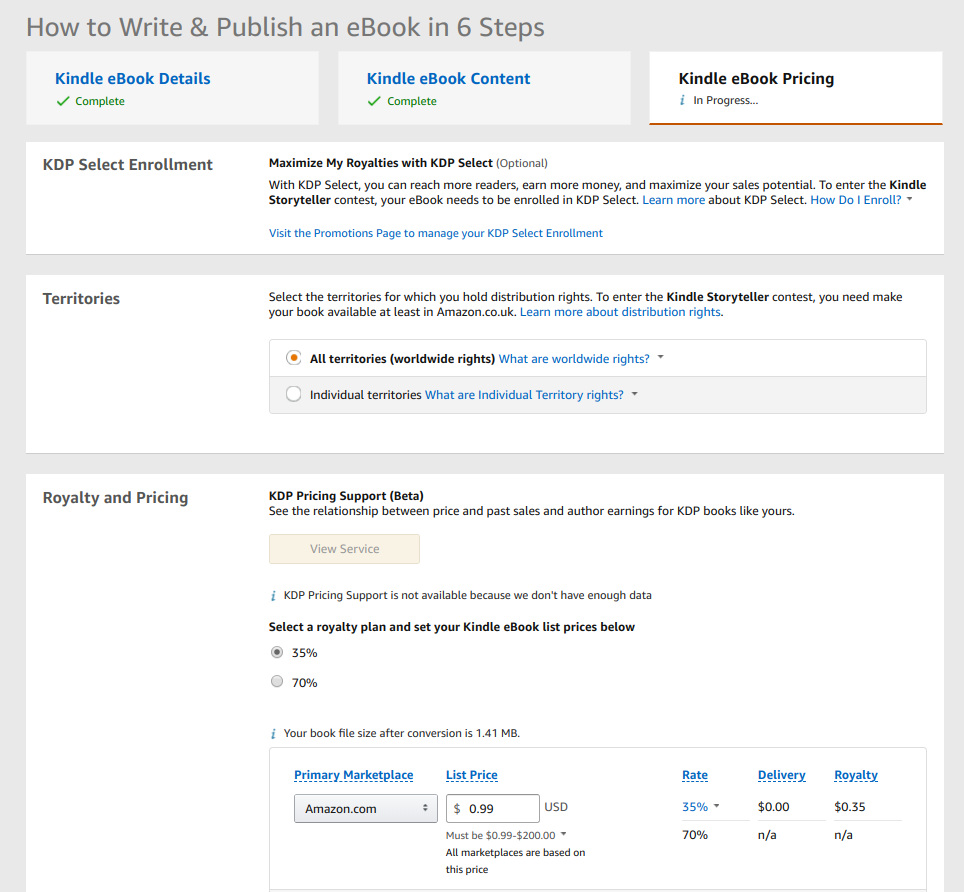Click 'How to Write & Publish an eBook' heading
This screenshot has width=964, height=892.
pyautogui.click(x=285, y=27)
